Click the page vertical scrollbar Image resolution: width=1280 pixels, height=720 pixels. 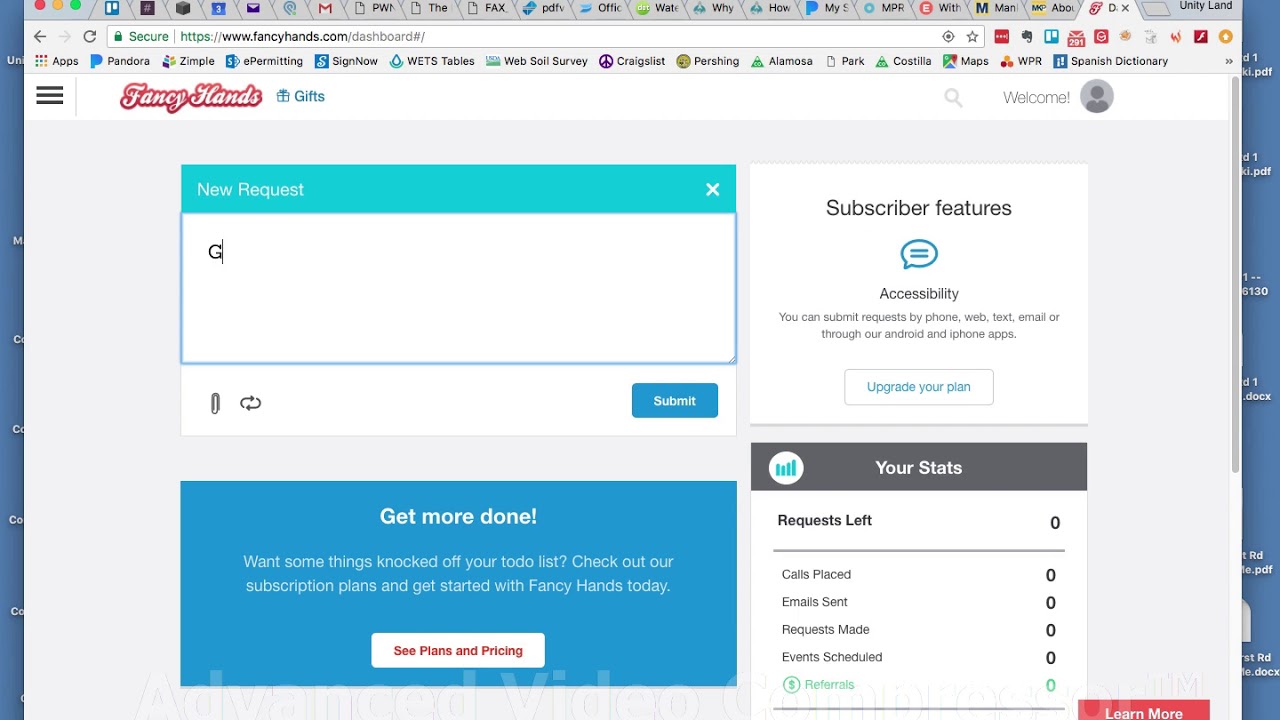(1235, 275)
